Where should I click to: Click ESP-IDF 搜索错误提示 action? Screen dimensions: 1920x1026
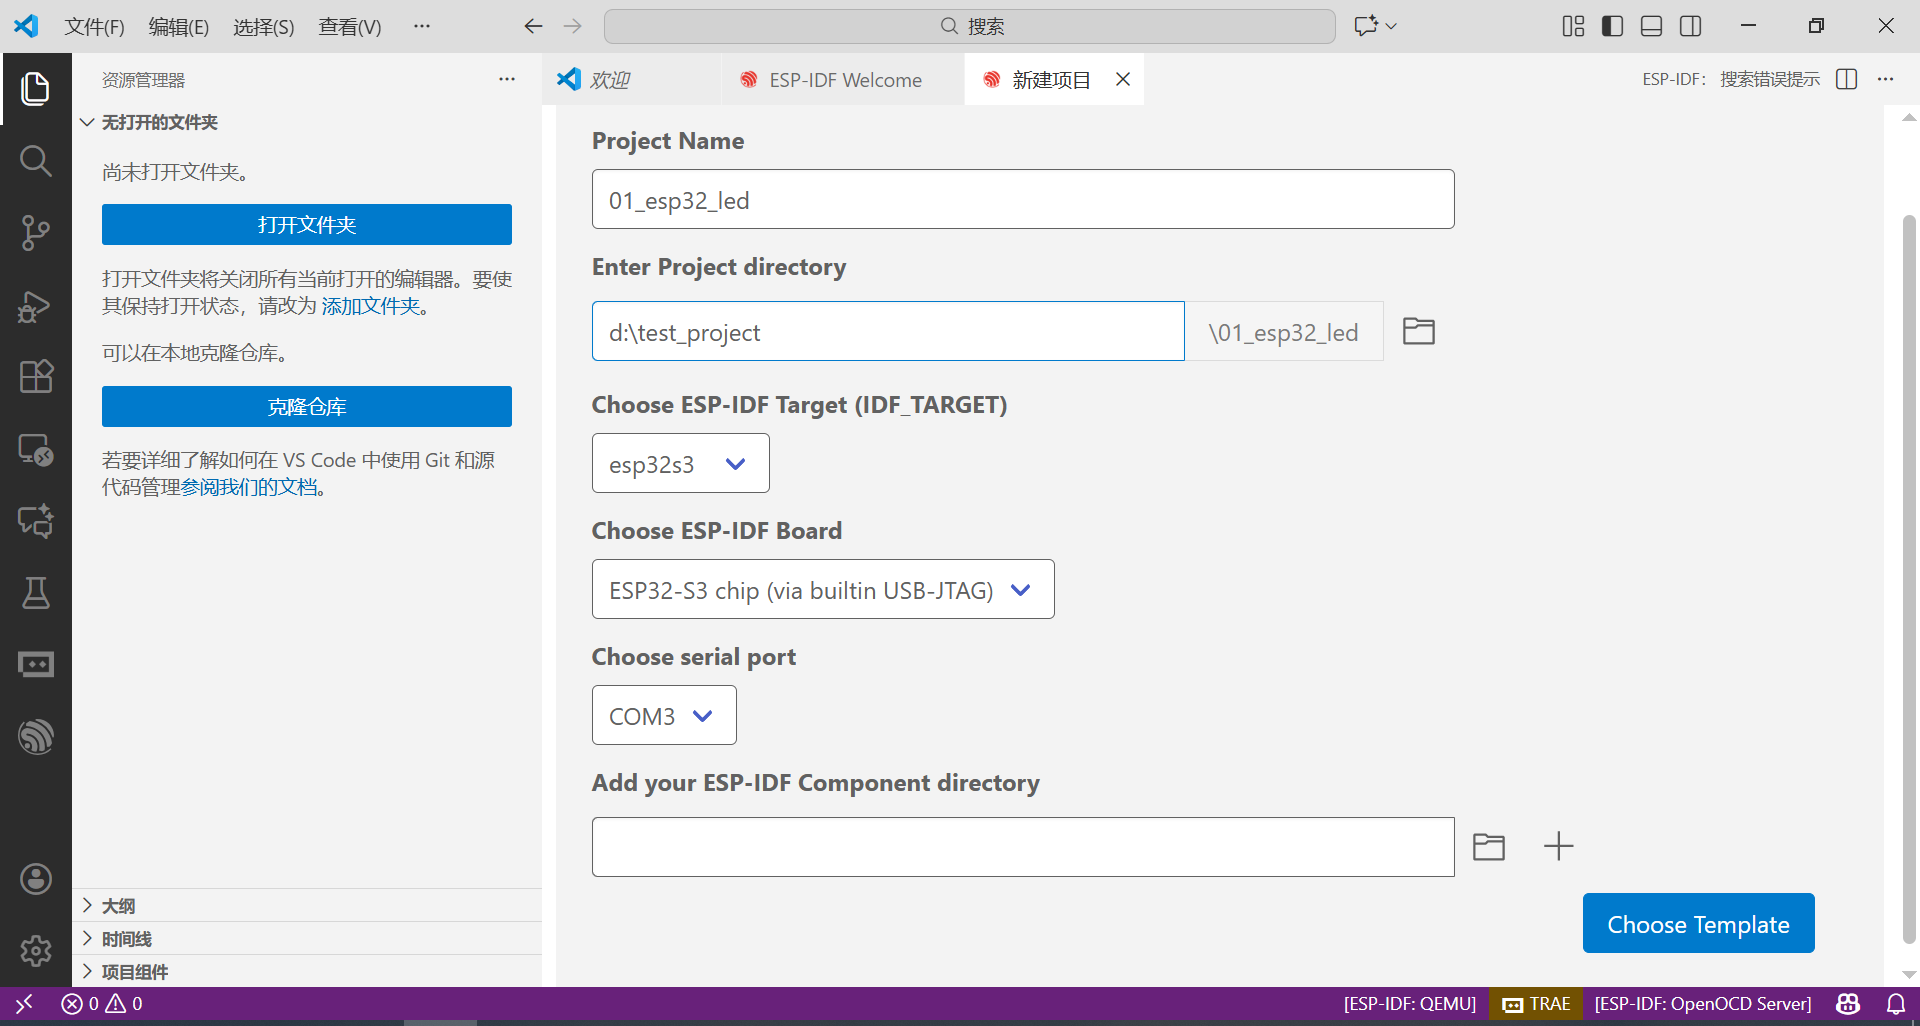coord(1731,79)
